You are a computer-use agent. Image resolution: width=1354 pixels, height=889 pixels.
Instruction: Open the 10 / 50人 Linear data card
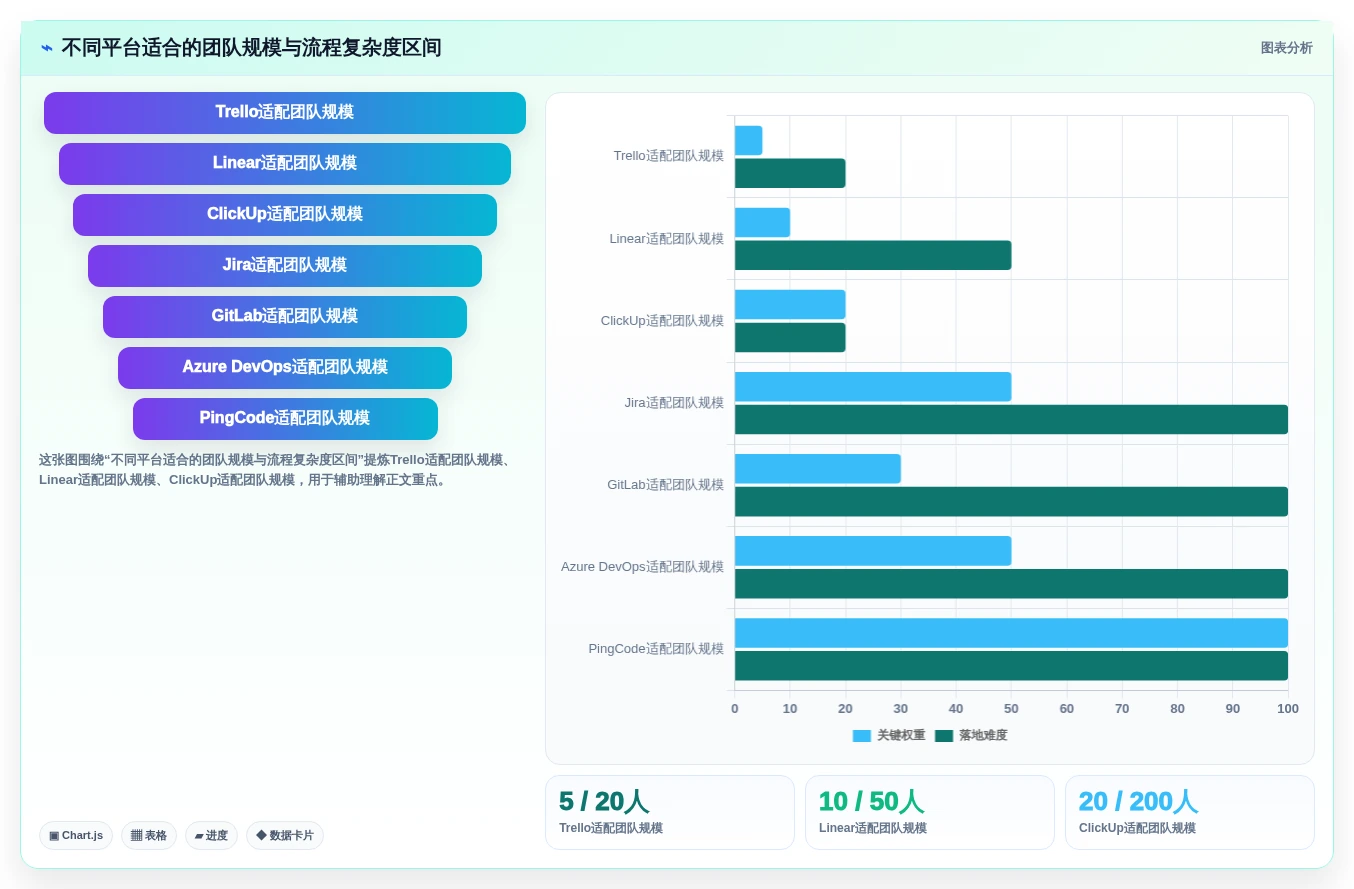click(x=930, y=812)
